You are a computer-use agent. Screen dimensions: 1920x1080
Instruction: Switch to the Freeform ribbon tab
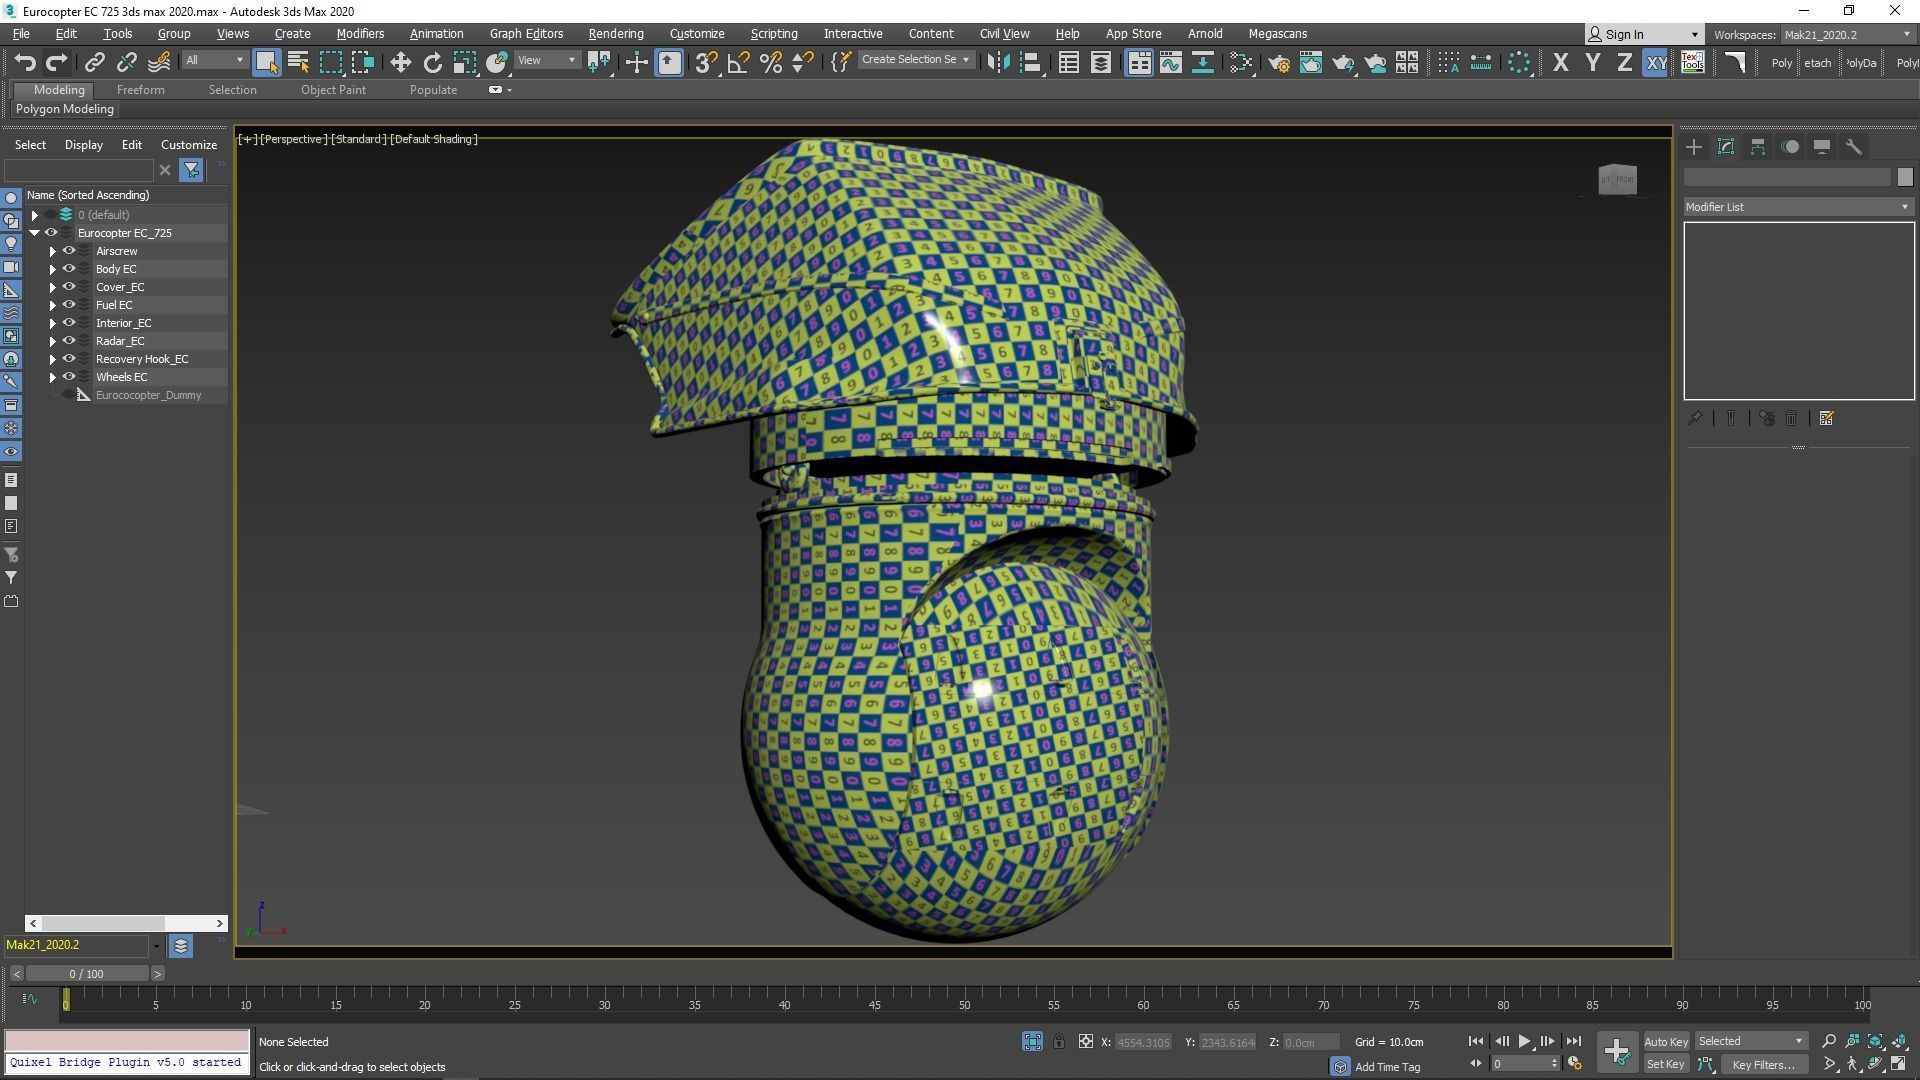(140, 90)
